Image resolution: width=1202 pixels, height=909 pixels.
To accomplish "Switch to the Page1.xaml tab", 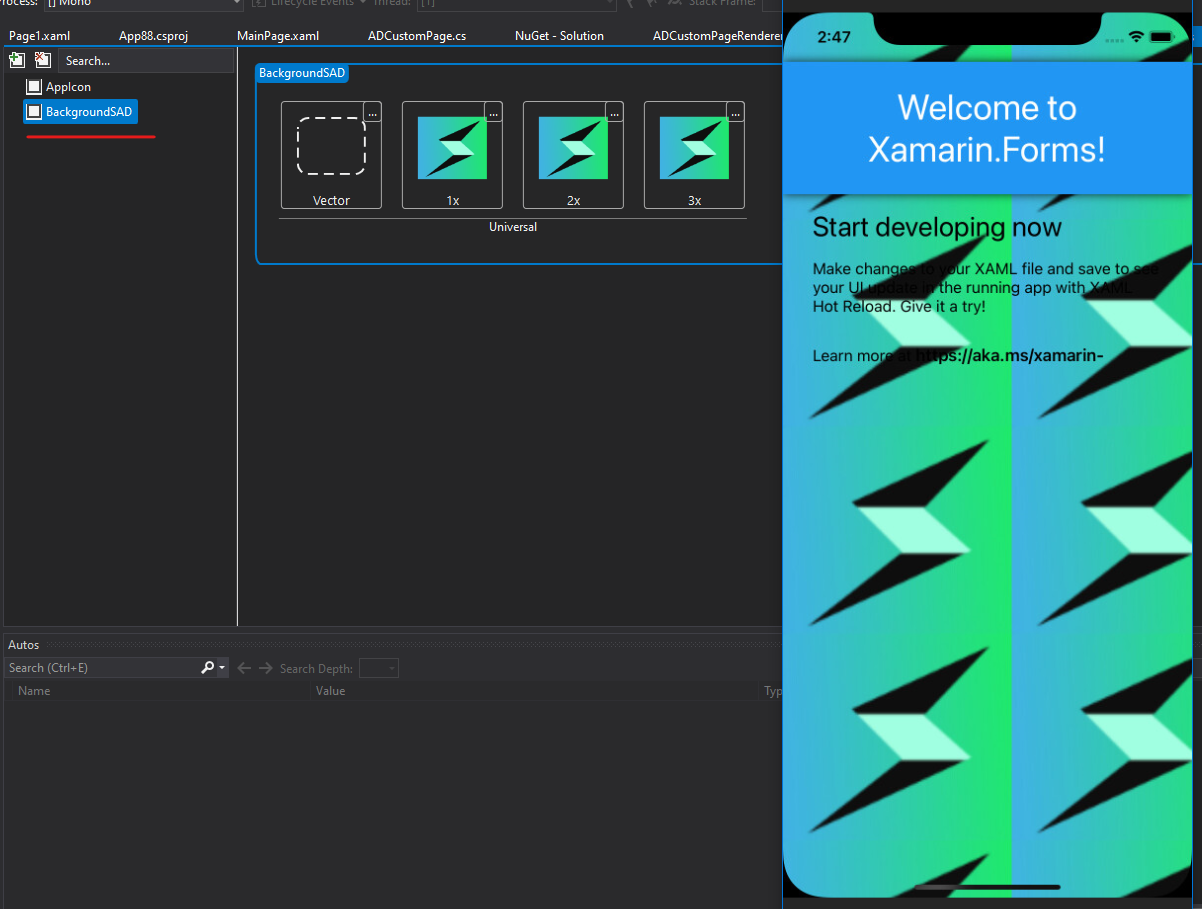I will pyautogui.click(x=40, y=36).
